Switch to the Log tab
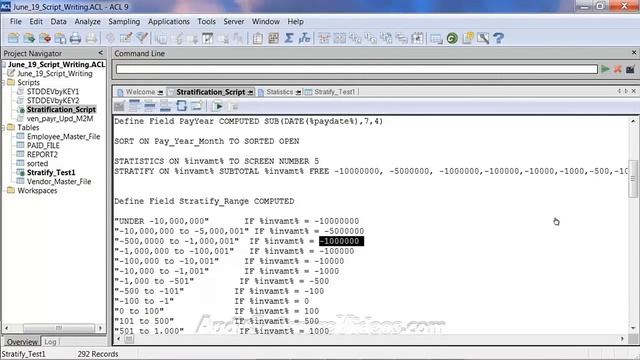Image resolution: width=640 pixels, height=360 pixels. coord(50,342)
